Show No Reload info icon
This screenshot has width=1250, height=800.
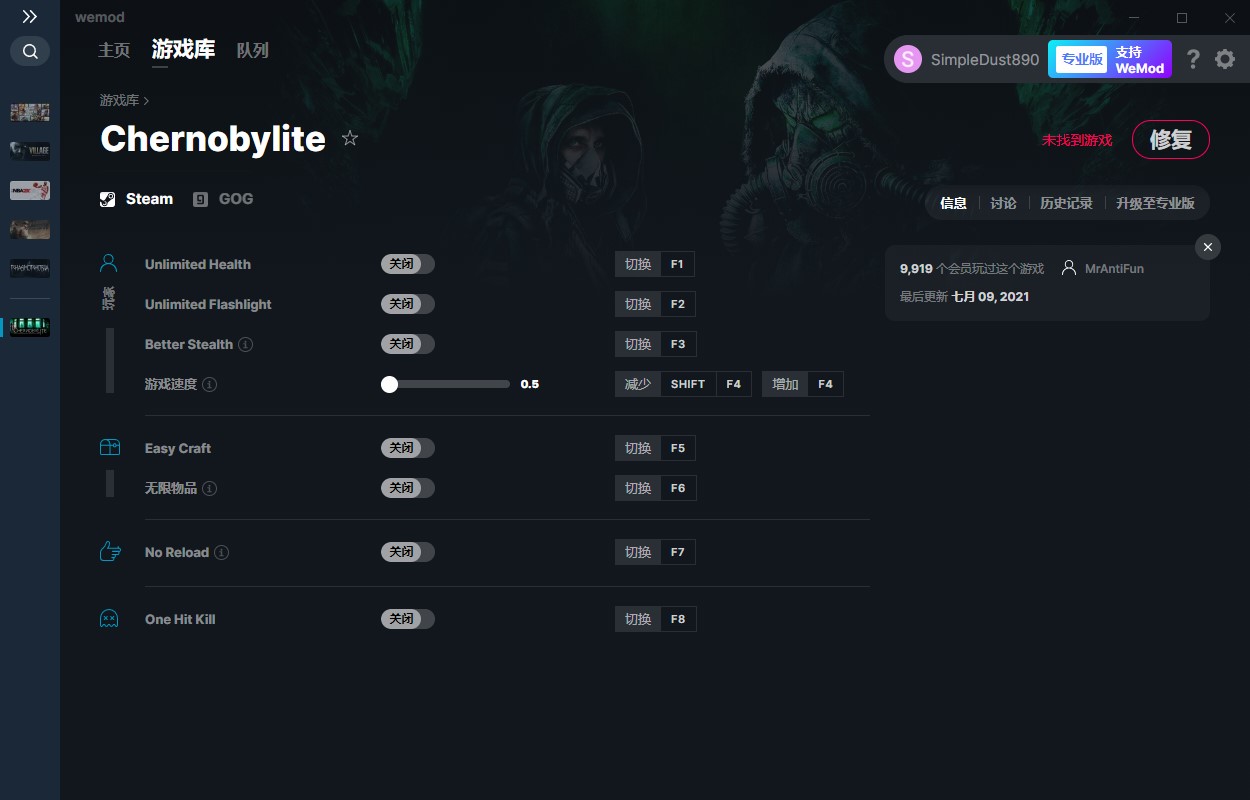pyautogui.click(x=222, y=552)
